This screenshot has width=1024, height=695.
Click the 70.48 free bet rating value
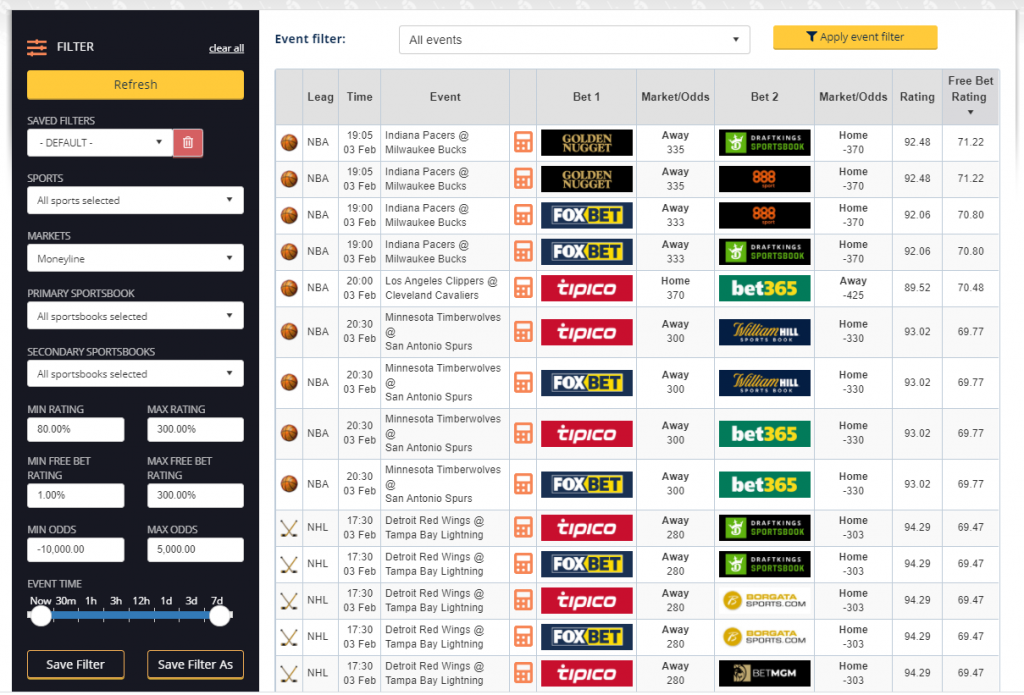(x=970, y=288)
